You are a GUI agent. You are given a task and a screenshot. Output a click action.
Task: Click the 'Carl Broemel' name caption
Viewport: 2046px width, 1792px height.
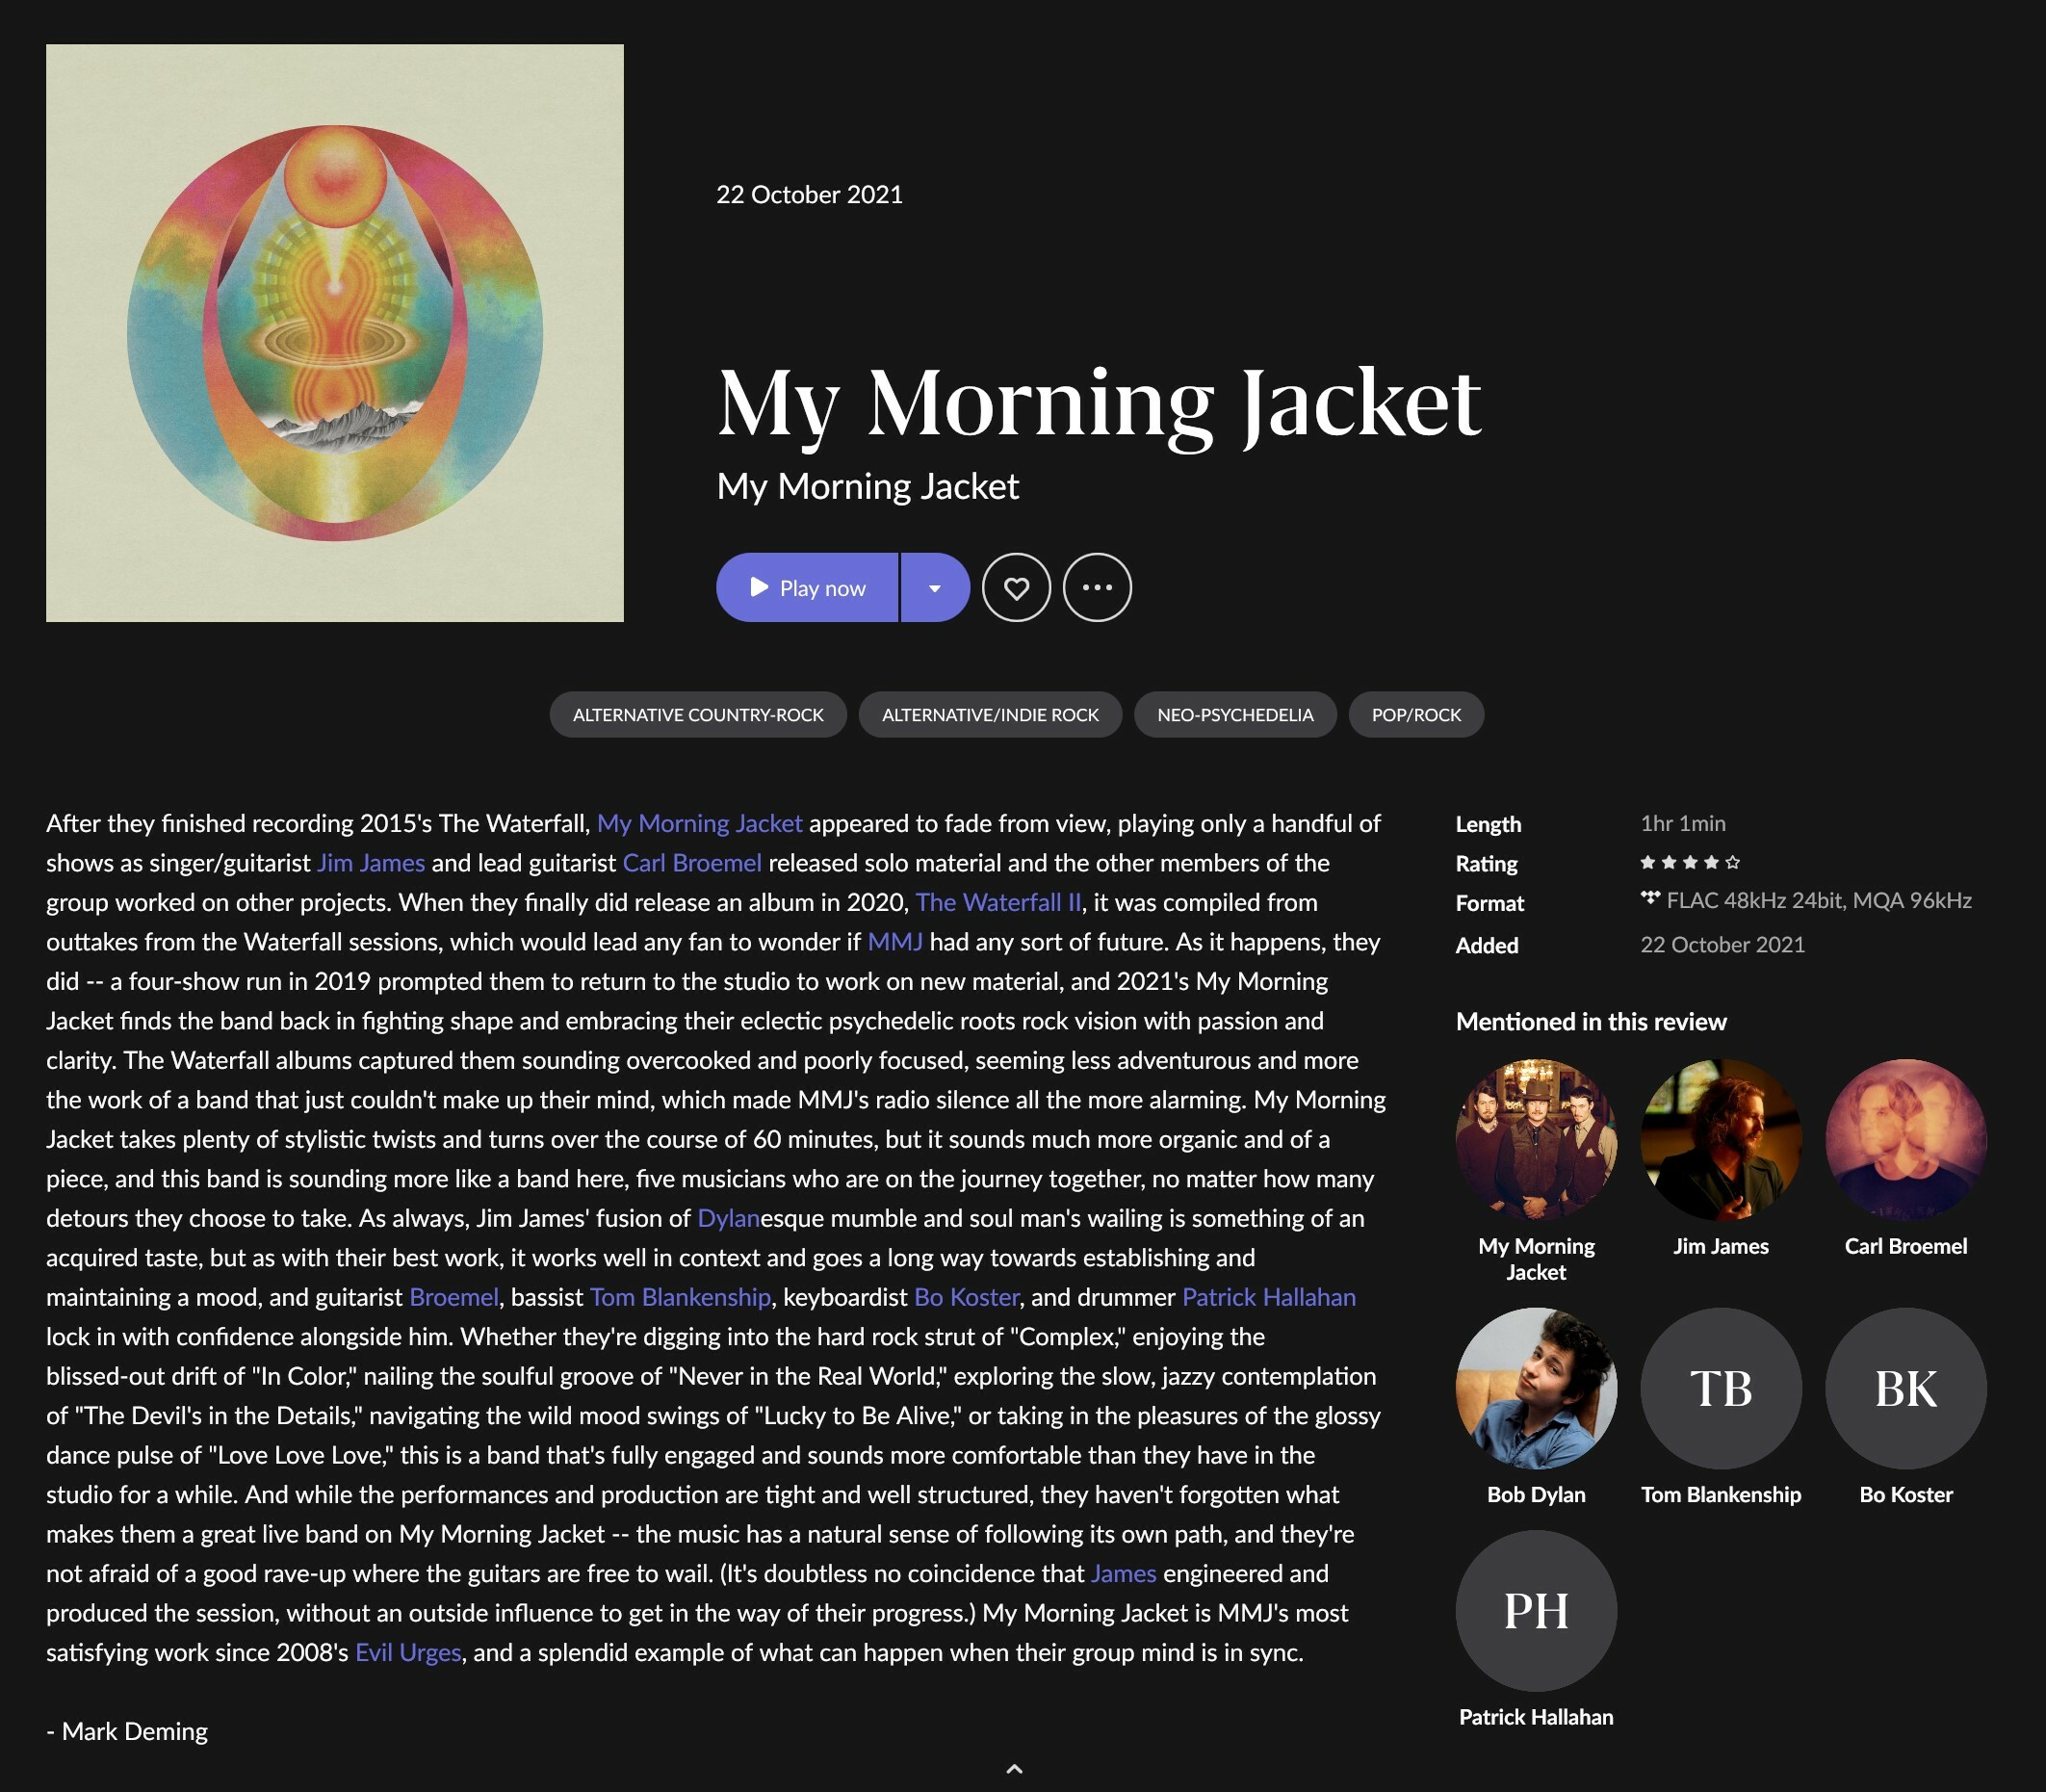1906,1246
